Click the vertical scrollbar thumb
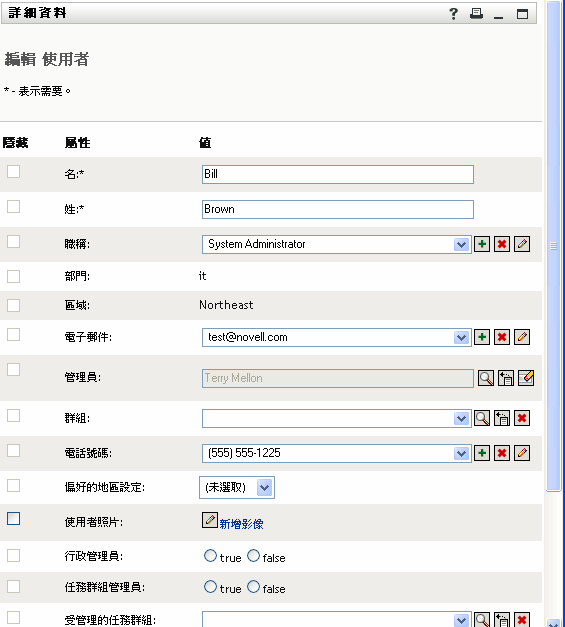This screenshot has width=565, height=627. (553, 246)
